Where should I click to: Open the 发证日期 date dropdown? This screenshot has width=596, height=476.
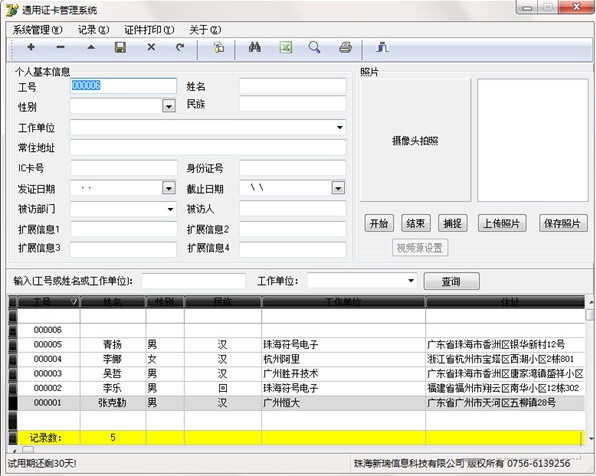169,188
